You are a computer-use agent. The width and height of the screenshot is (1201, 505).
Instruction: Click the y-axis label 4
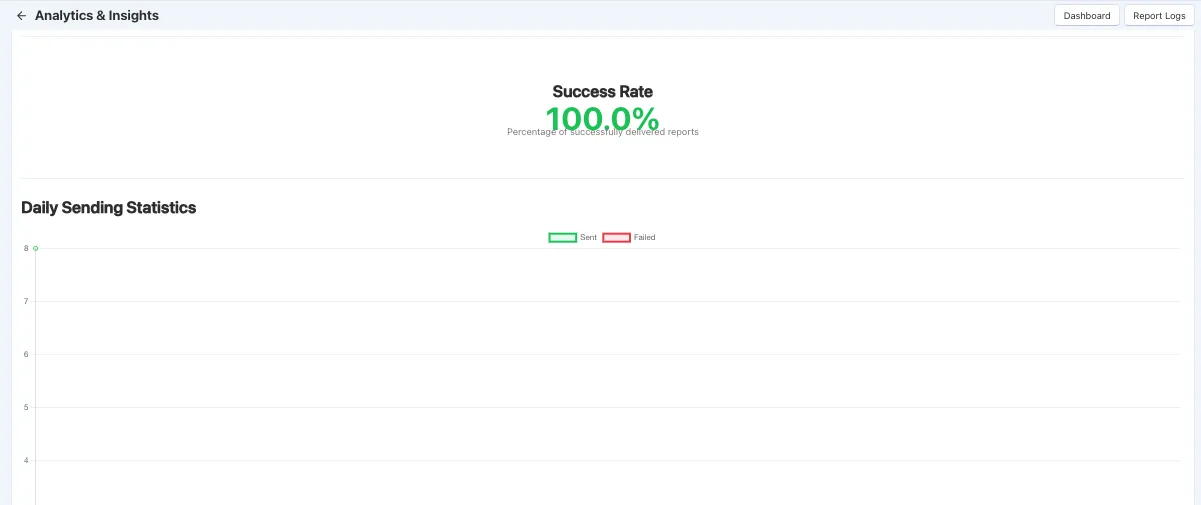click(x=26, y=460)
